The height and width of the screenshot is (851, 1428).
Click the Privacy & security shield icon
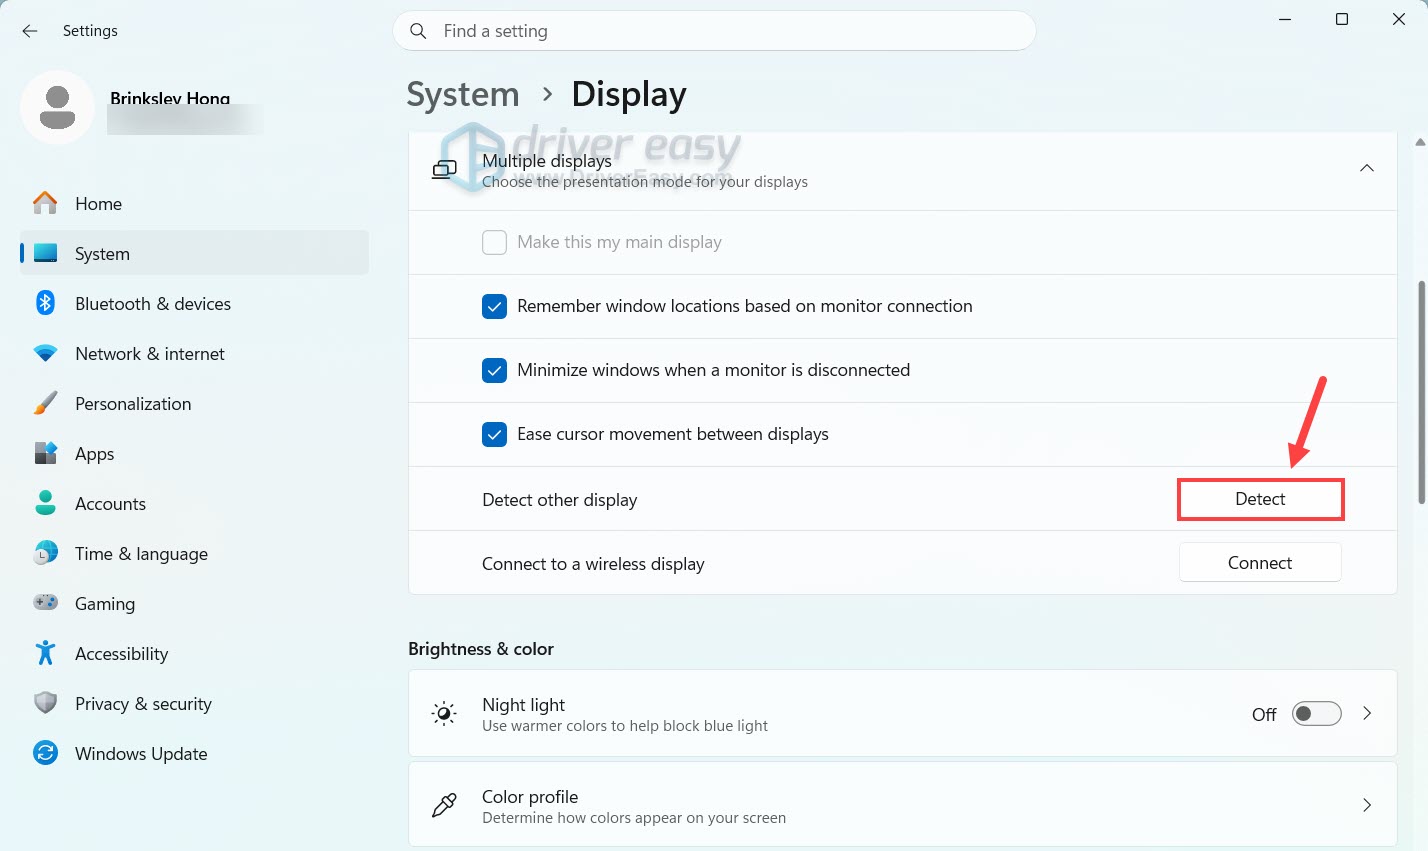(x=45, y=703)
